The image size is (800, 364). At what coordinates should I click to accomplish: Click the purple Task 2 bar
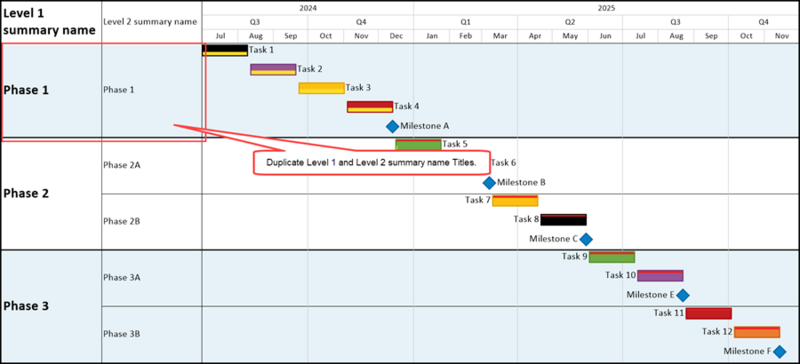click(273, 69)
